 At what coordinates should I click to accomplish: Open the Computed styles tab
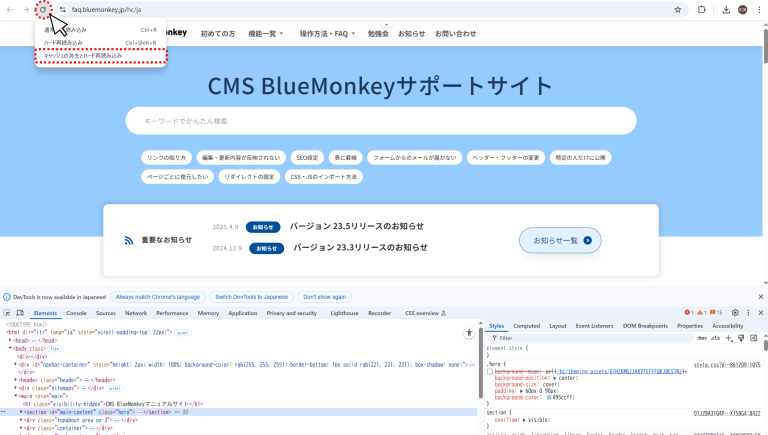[x=527, y=326]
